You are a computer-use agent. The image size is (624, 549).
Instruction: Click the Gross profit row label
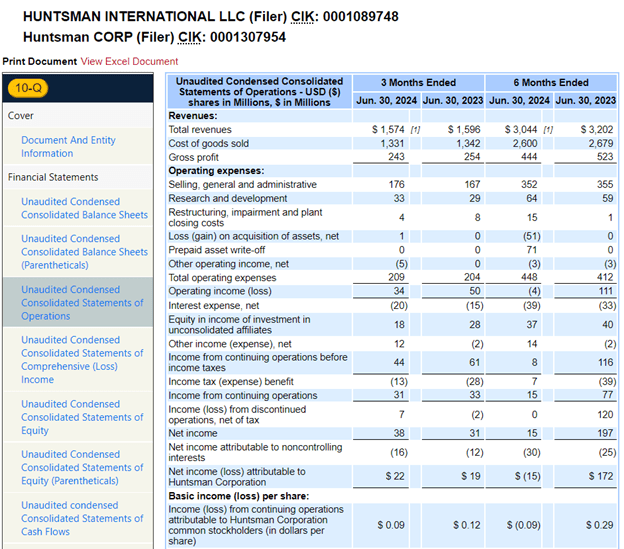(x=194, y=157)
